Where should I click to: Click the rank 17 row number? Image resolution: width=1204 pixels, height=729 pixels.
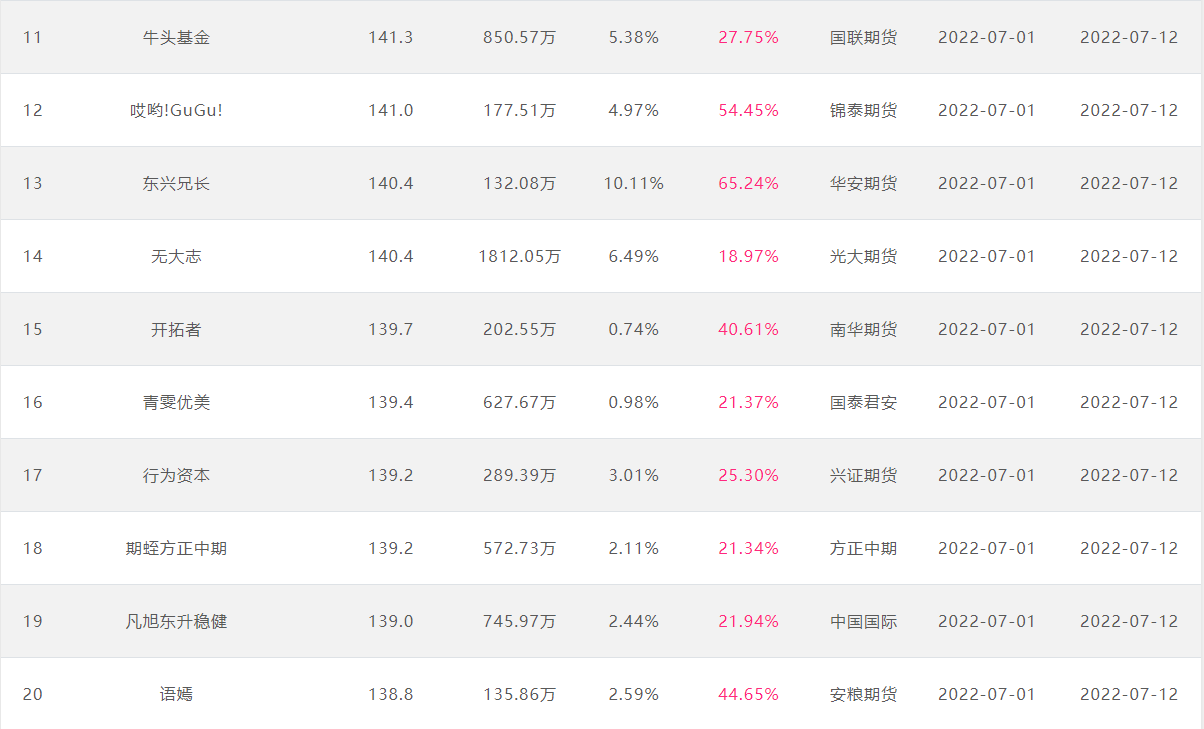33,475
